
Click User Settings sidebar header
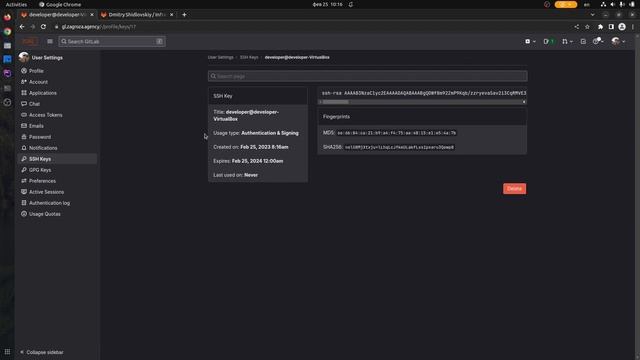(41, 58)
